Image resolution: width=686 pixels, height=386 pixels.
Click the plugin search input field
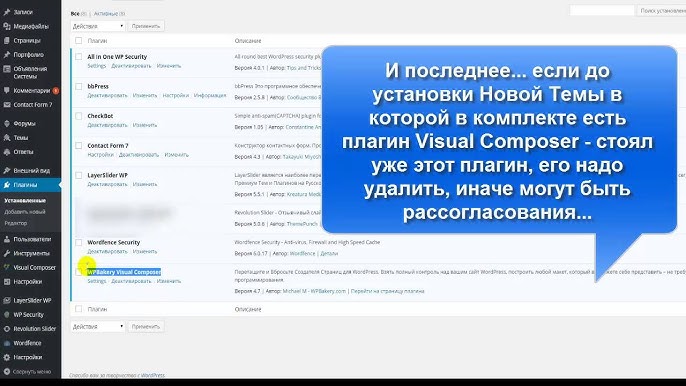point(602,11)
